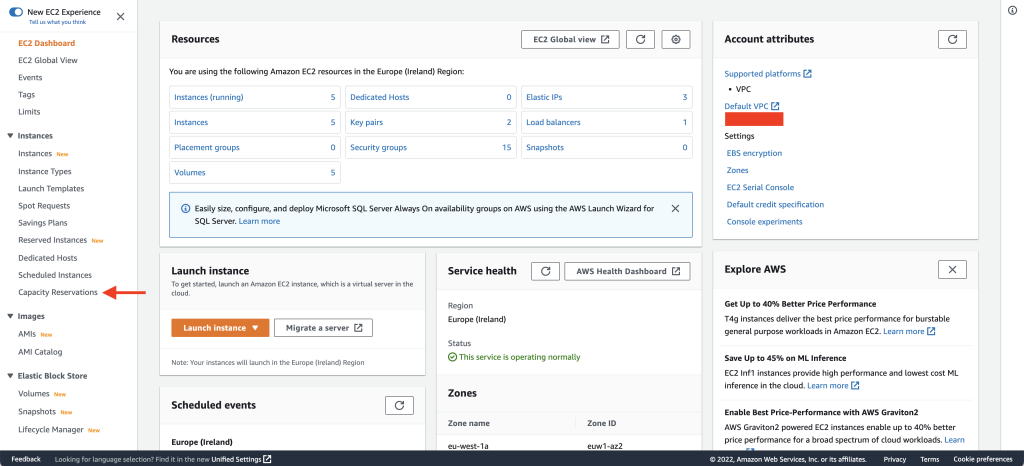Screen dimensions: 1024x466
Task: Open EC2 Global view button
Action: click(570, 39)
